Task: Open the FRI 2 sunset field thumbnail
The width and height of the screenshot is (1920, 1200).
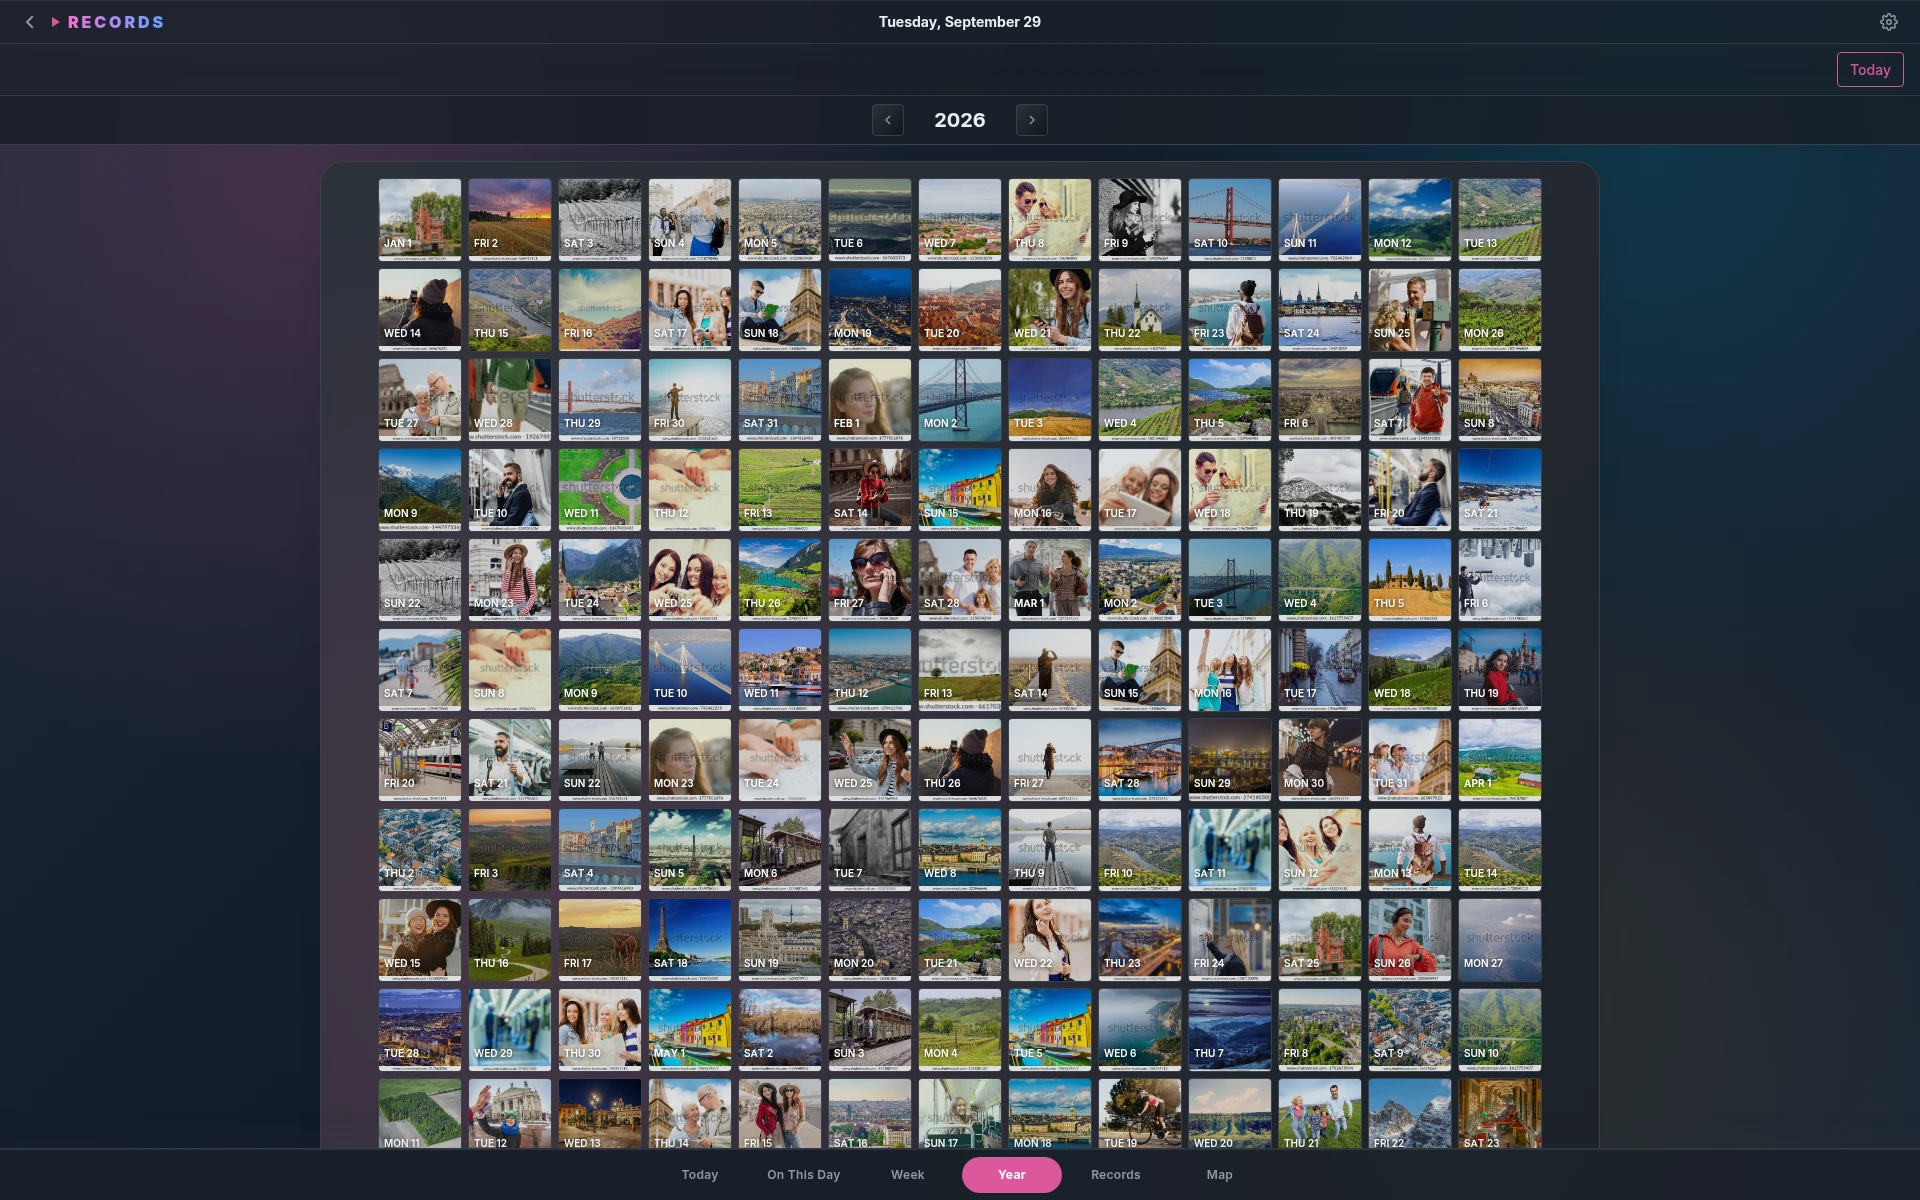Action: (510, 220)
